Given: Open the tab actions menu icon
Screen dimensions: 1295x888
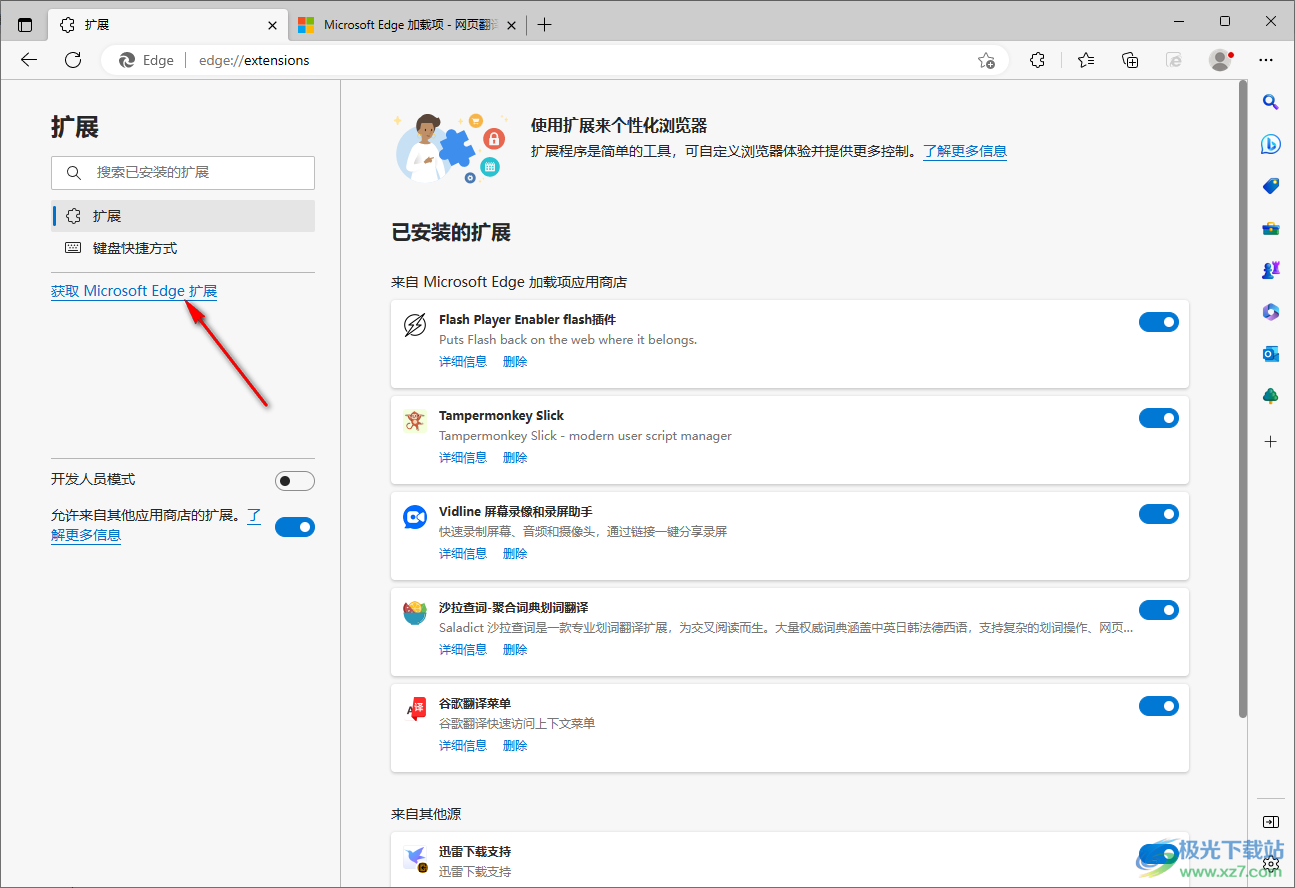Looking at the screenshot, I should pyautogui.click(x=25, y=25).
